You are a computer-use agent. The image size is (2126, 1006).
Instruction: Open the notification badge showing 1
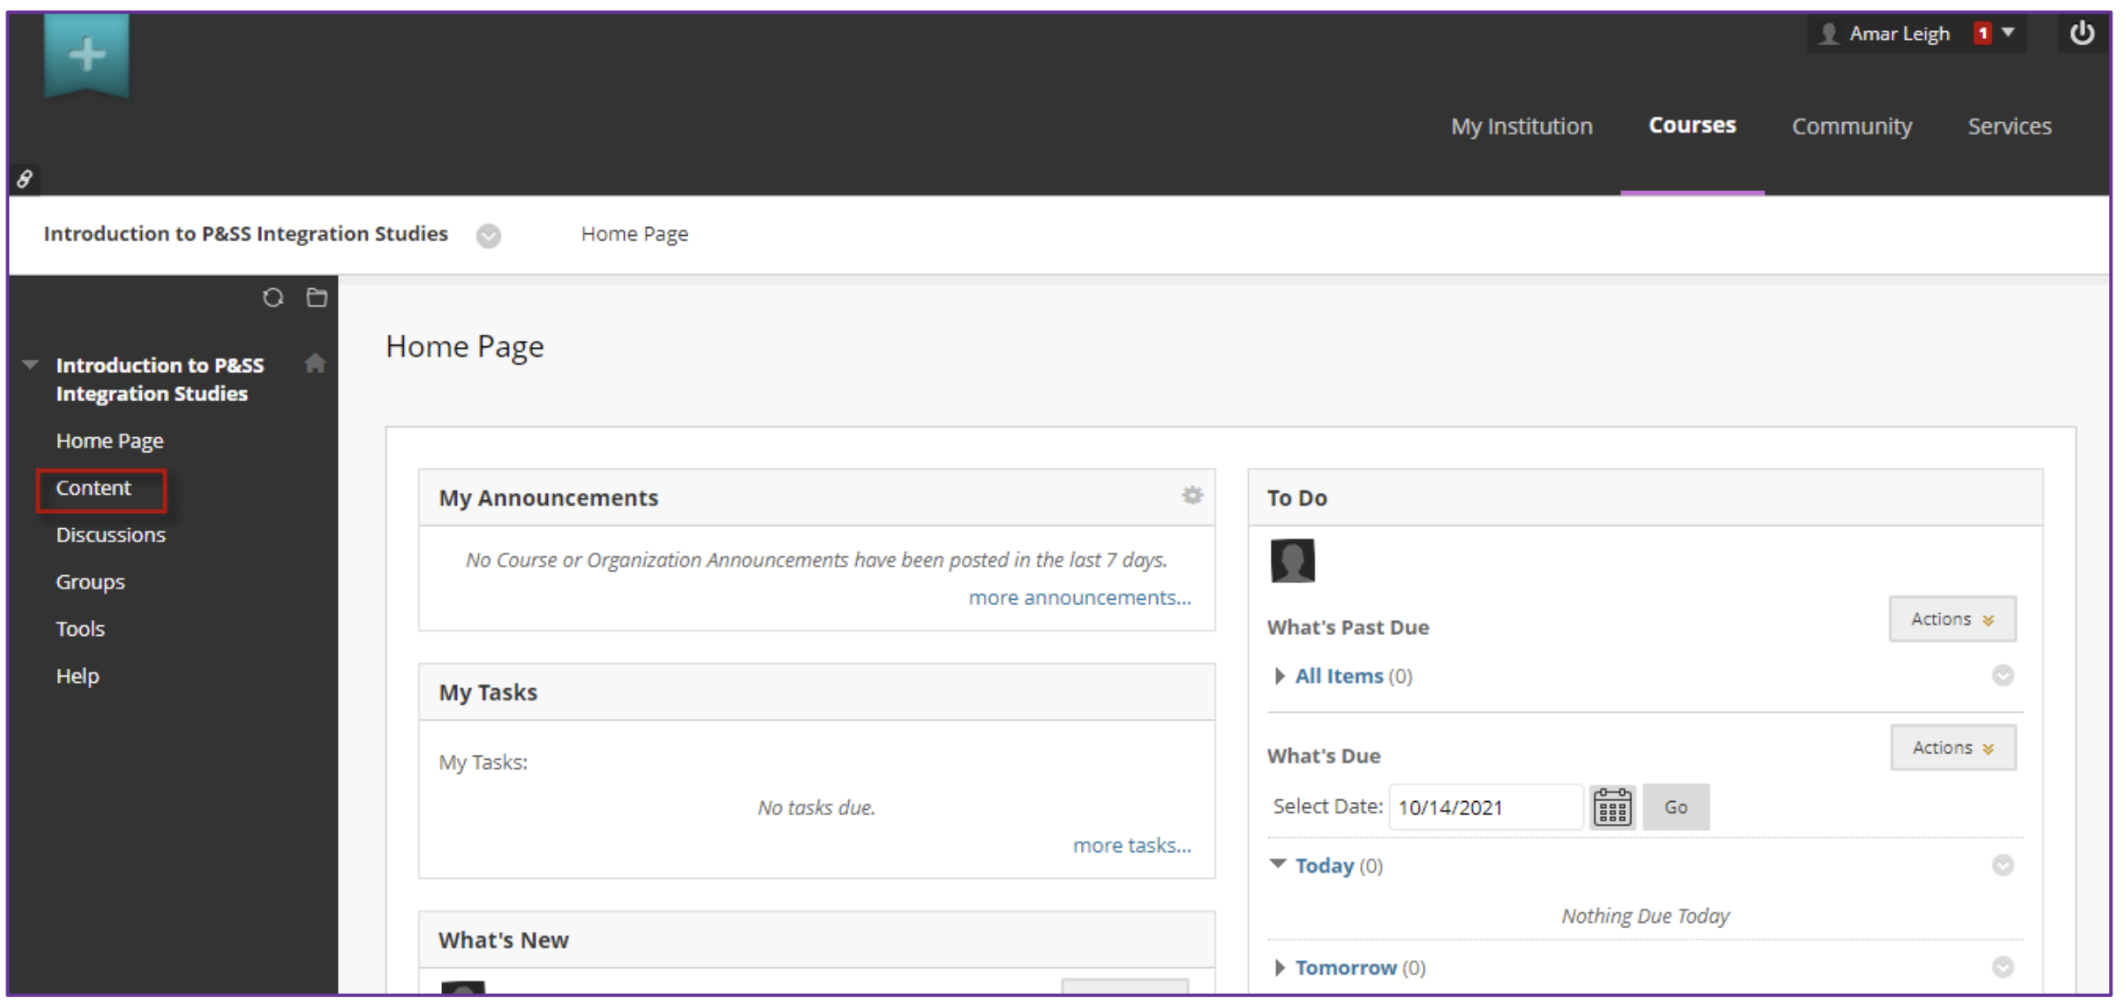1982,33
